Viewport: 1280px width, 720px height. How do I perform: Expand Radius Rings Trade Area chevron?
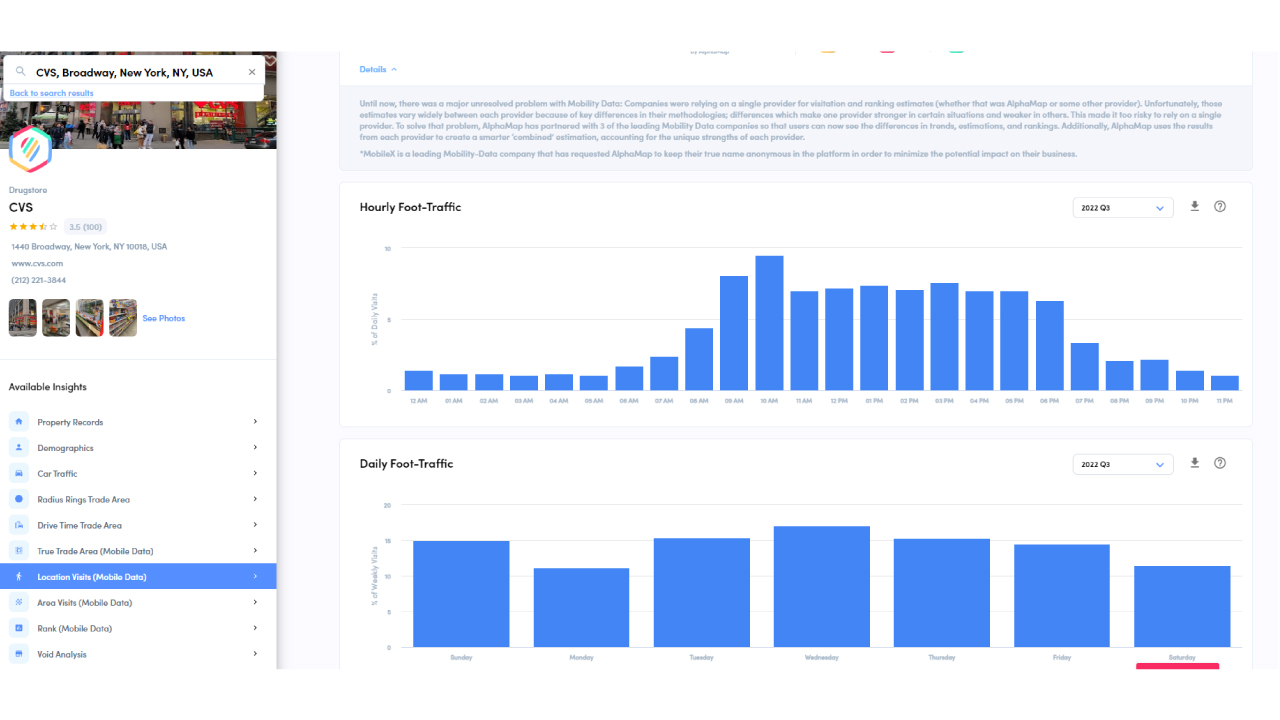pyautogui.click(x=255, y=499)
